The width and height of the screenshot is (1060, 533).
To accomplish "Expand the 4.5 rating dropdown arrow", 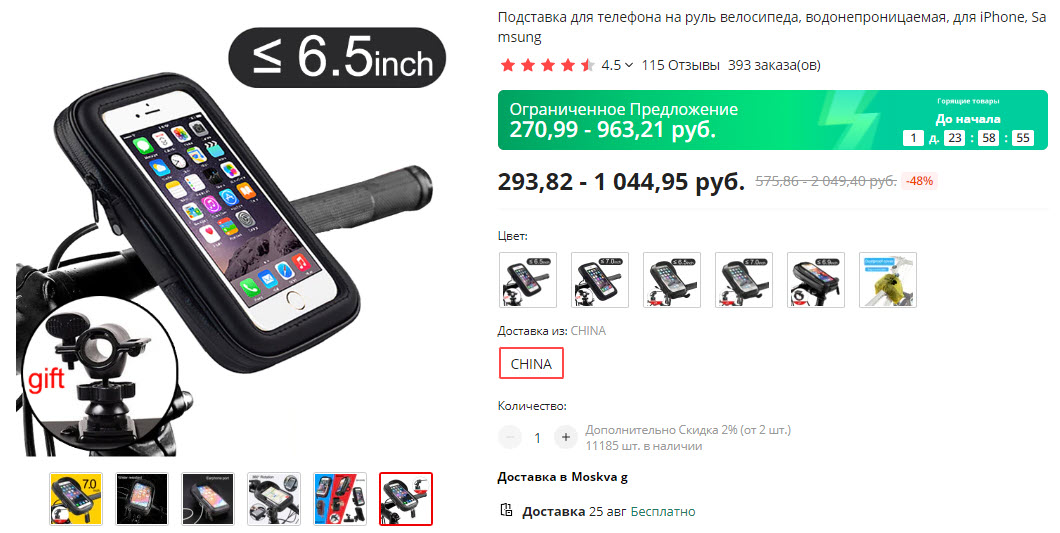I will pos(629,66).
